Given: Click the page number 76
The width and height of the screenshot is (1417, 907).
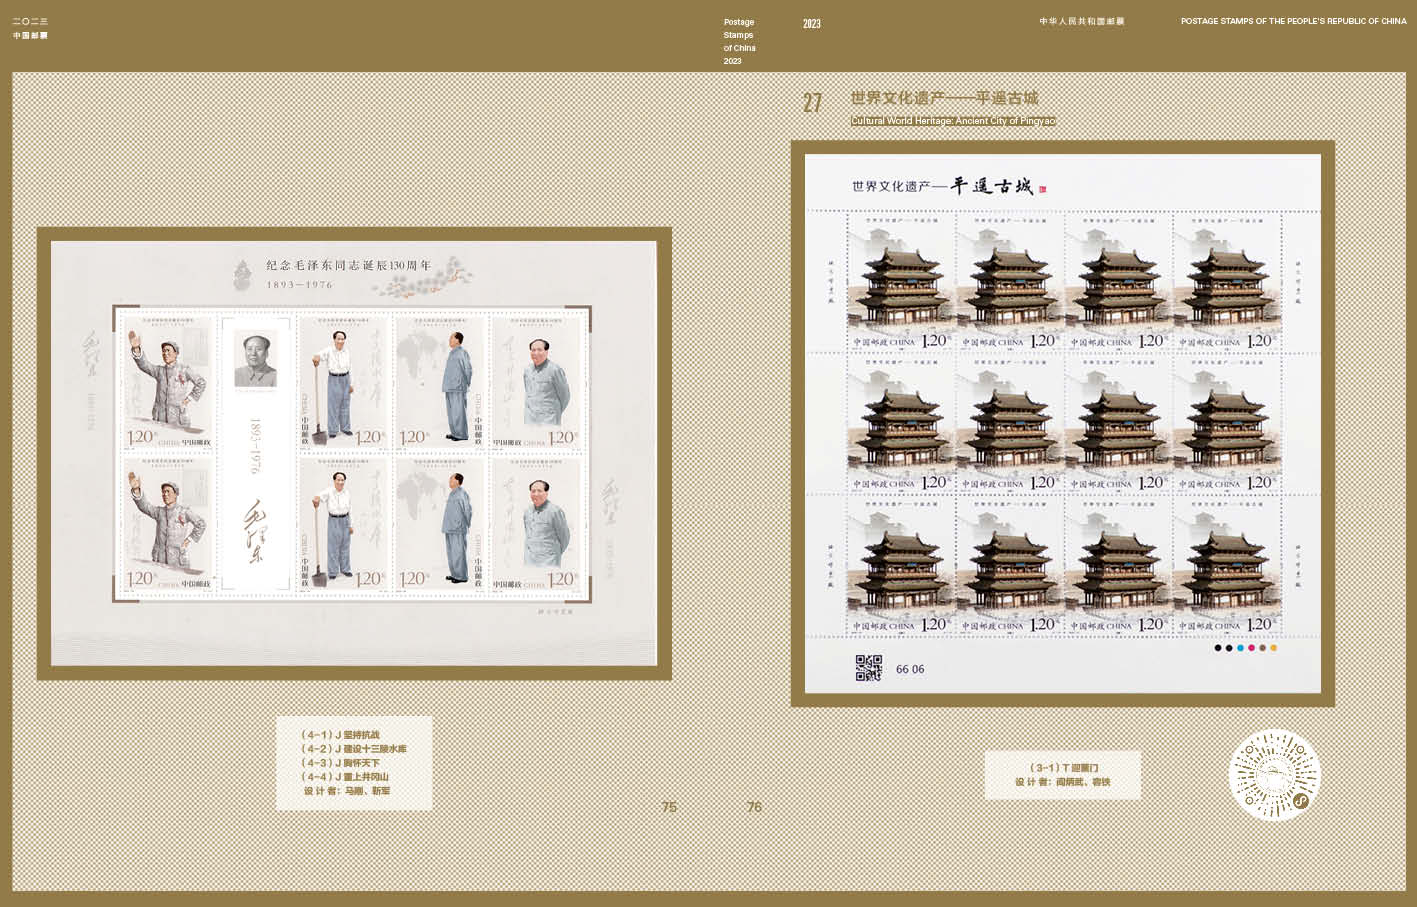Looking at the screenshot, I should click(x=754, y=807).
